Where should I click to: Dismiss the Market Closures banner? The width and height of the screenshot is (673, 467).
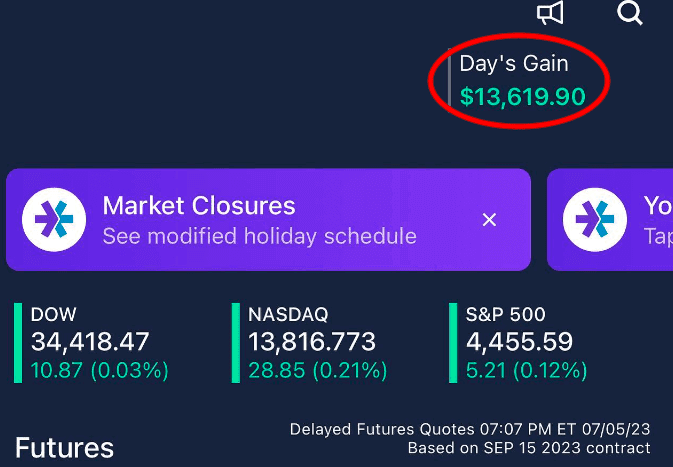pos(489,220)
